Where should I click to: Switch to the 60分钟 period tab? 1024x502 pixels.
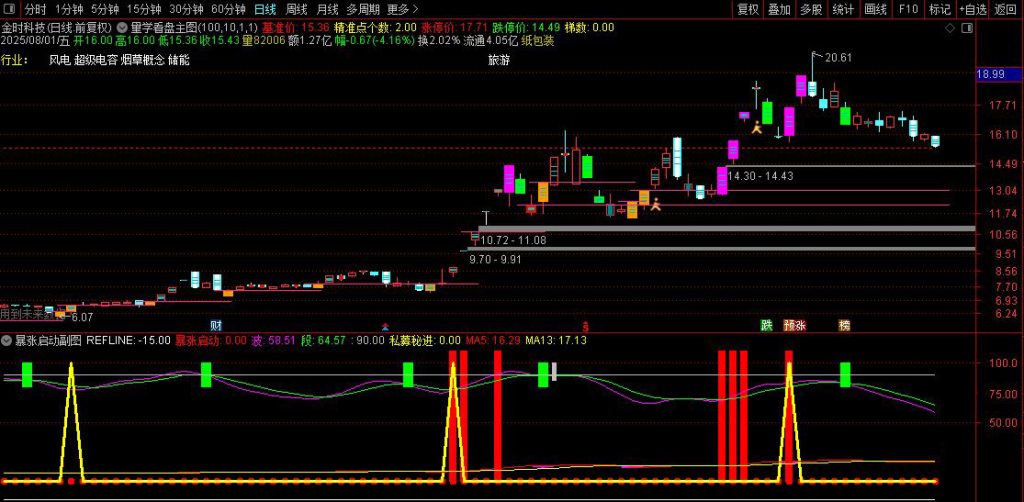227,9
